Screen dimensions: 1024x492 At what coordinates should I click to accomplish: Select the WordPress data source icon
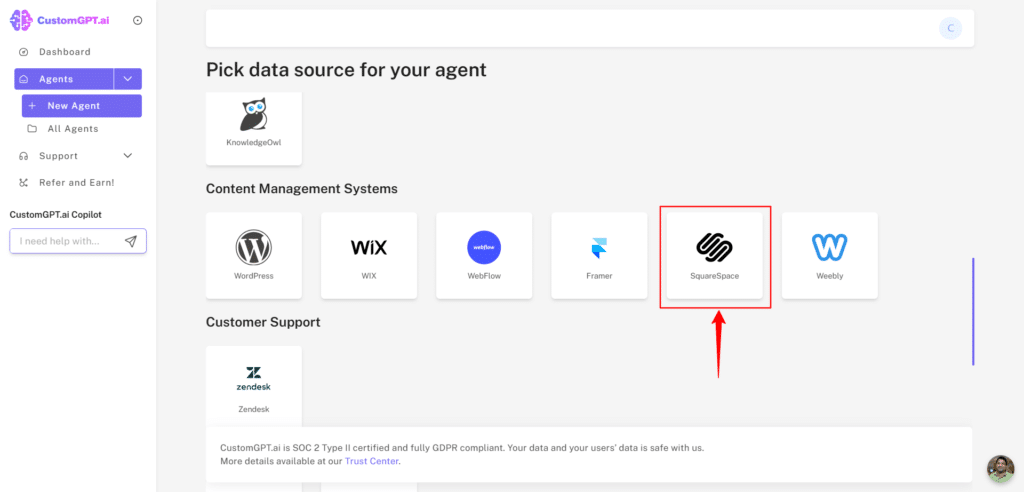(253, 248)
